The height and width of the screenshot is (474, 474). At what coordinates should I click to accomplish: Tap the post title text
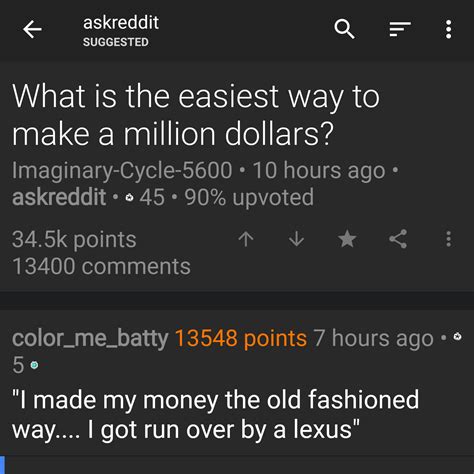coord(196,115)
